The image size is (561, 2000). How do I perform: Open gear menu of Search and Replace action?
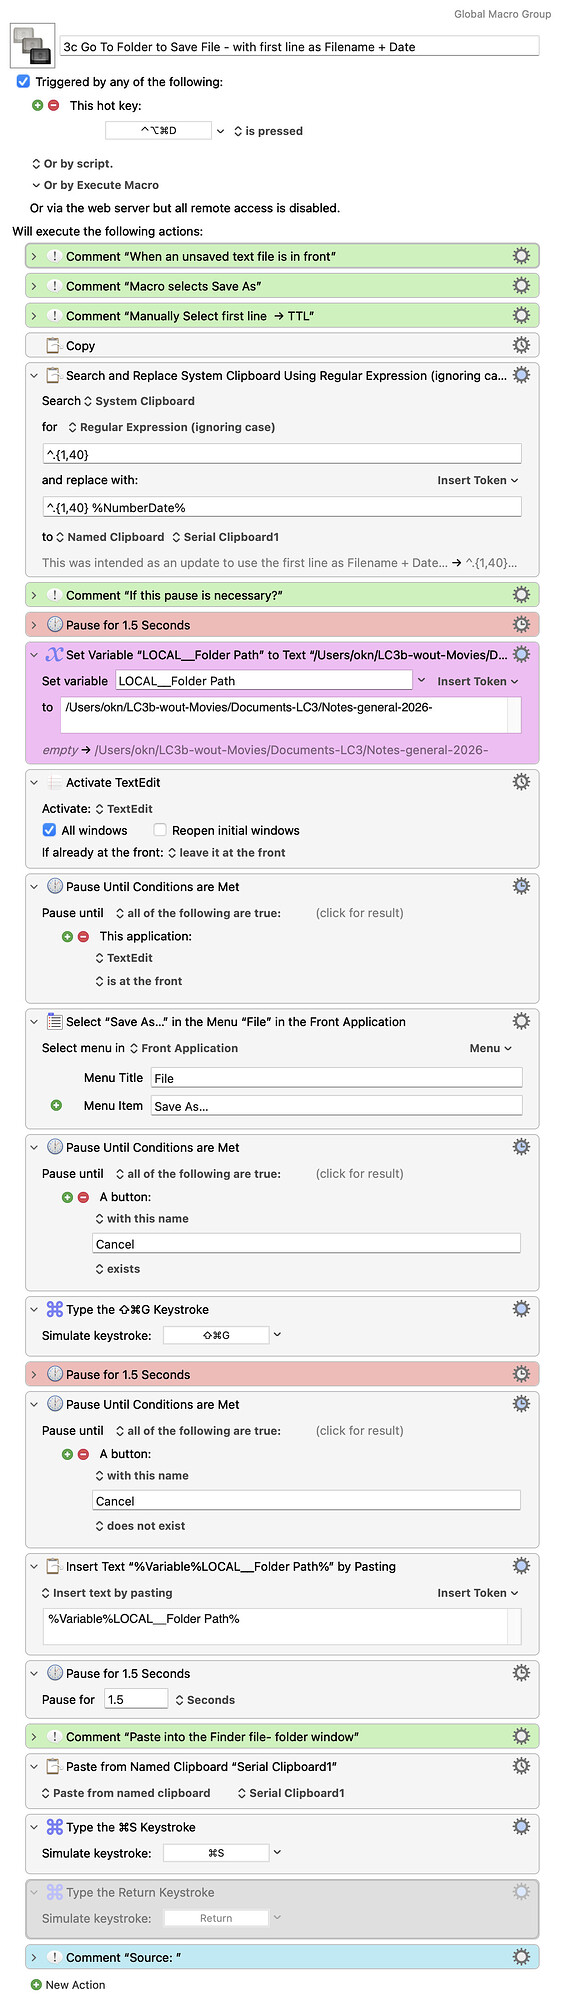point(521,375)
